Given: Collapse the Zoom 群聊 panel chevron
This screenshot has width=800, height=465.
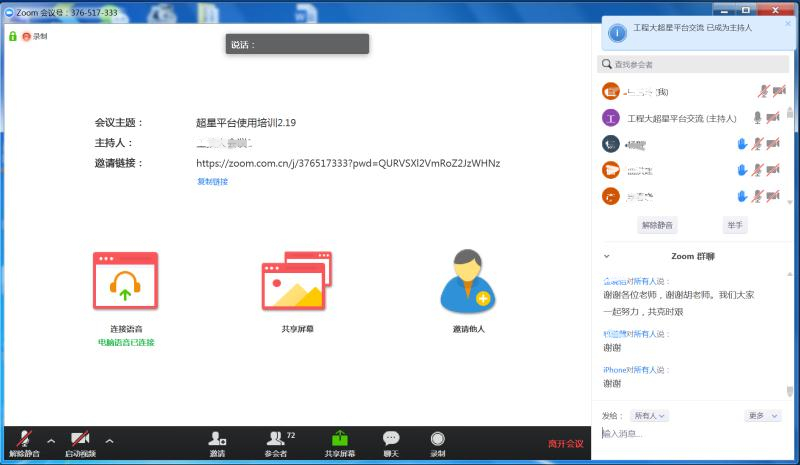Looking at the screenshot, I should (x=607, y=256).
